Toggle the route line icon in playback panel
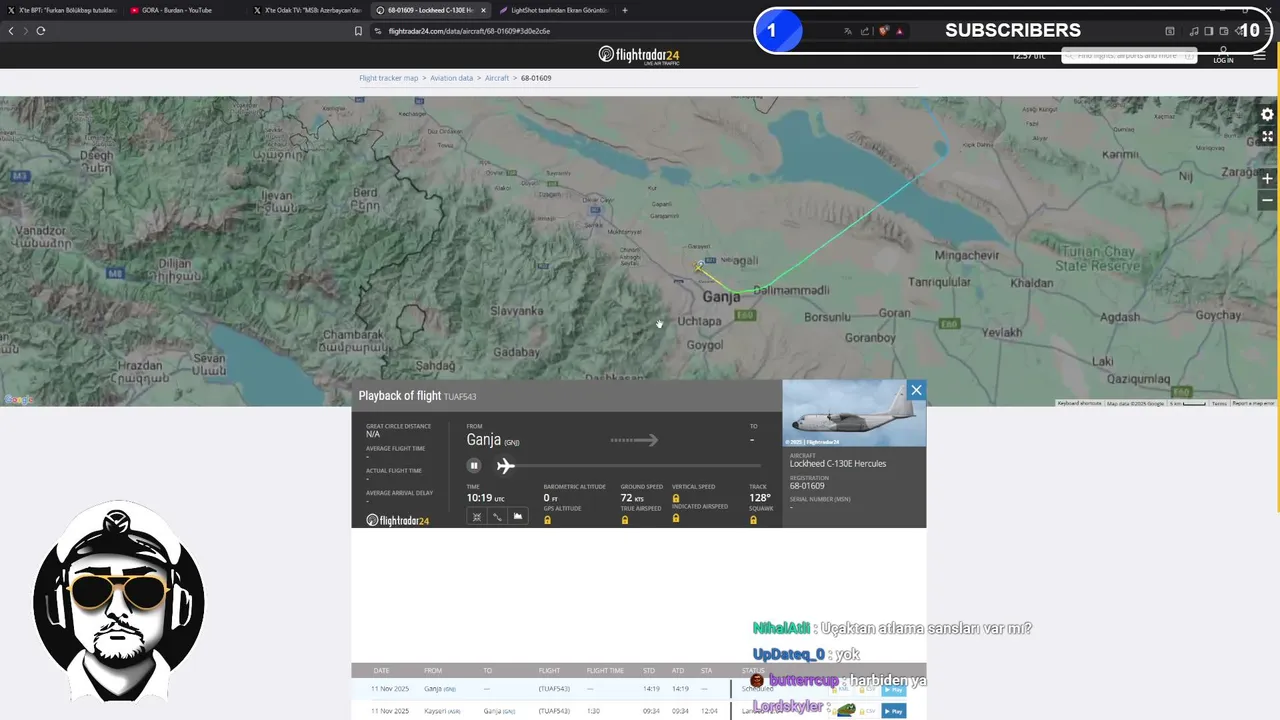The height and width of the screenshot is (720, 1280). pos(497,516)
